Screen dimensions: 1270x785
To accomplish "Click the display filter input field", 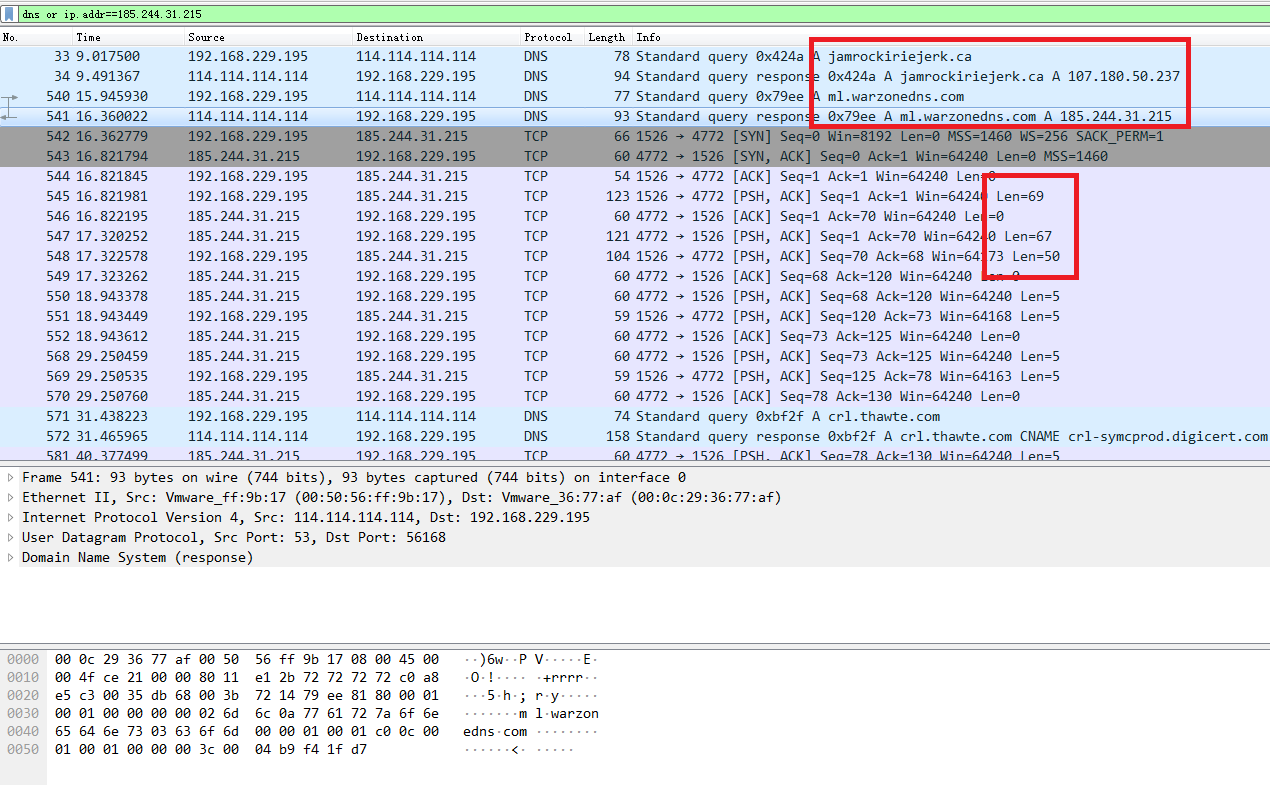I will (643, 15).
